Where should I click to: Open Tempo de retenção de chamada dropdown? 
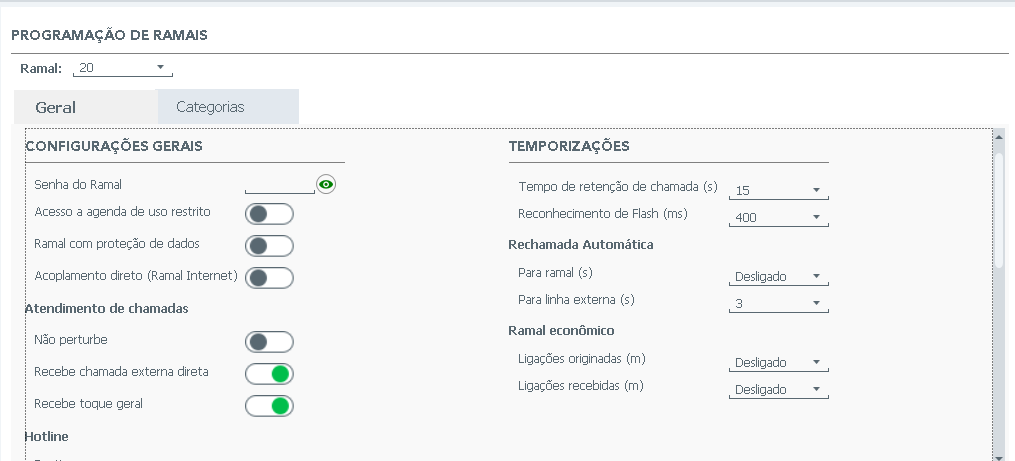779,190
